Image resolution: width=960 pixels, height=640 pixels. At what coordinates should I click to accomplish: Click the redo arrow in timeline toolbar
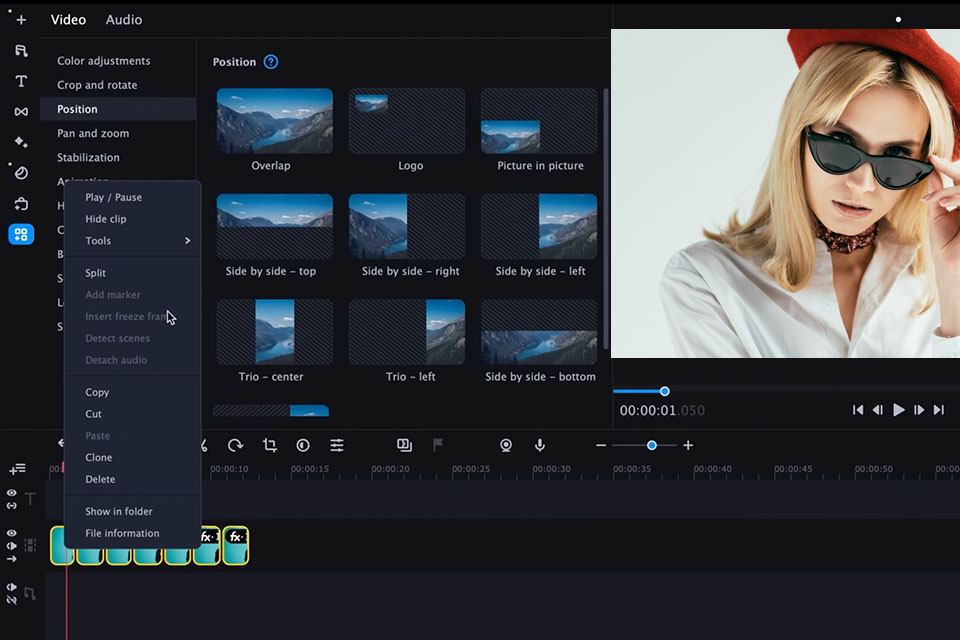coord(235,445)
